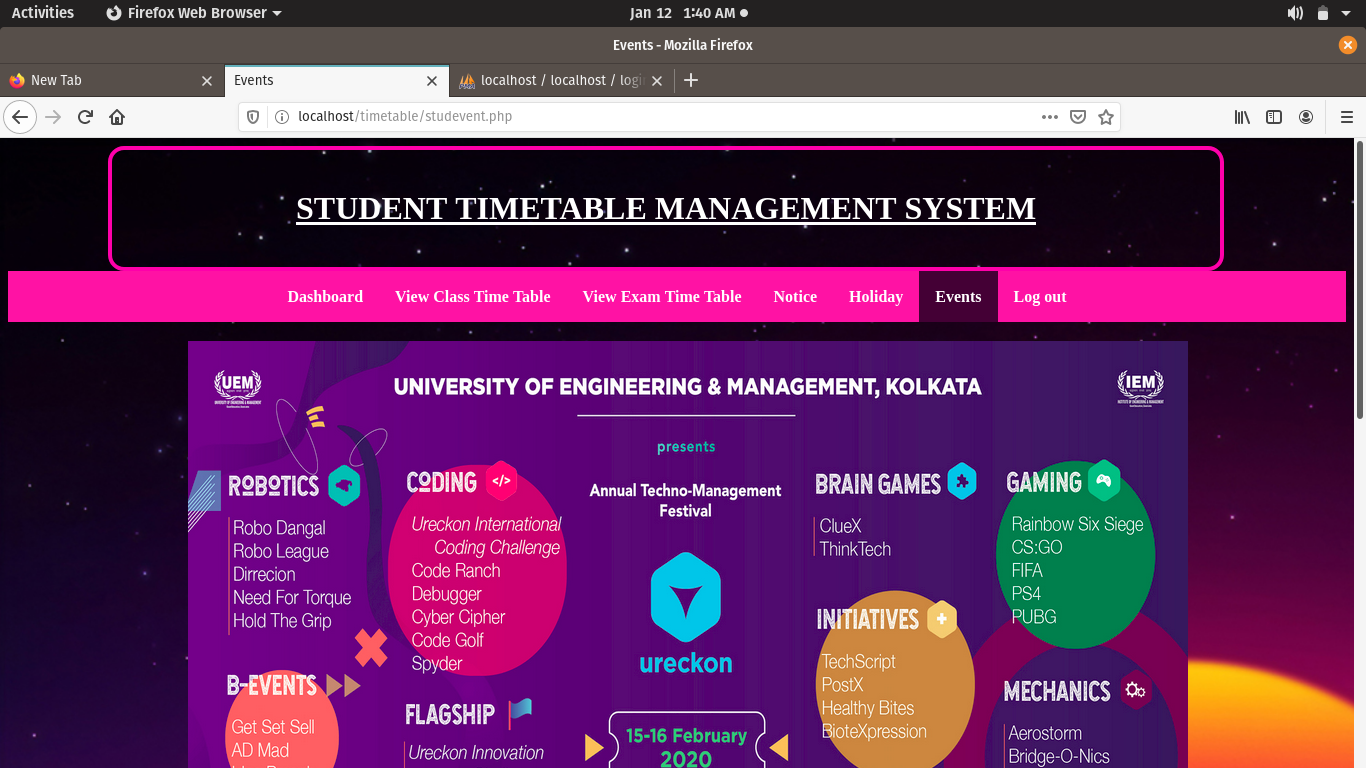Show site information icon in address bar

[281, 117]
